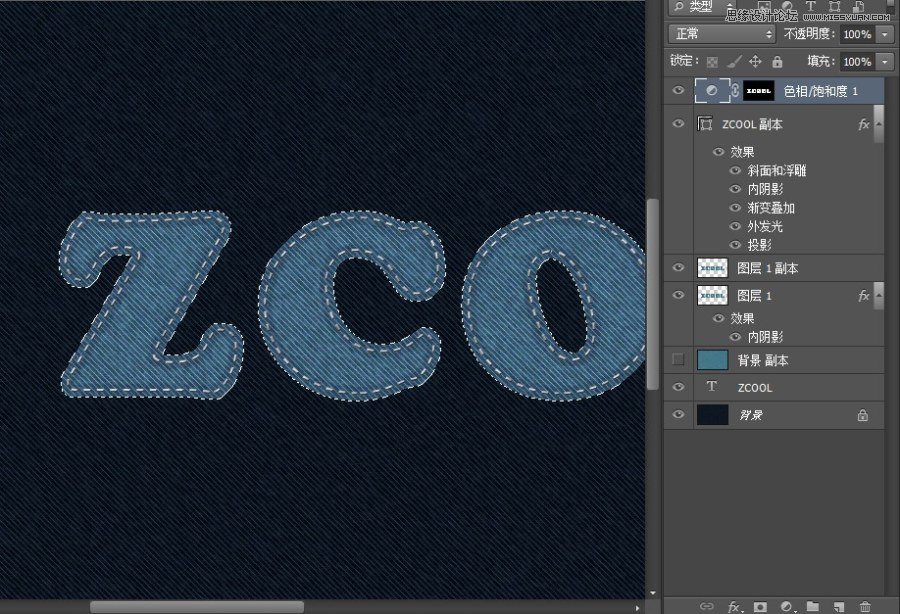This screenshot has width=900, height=614.
Task: Toggle 内阴影 visibility under 图层 1
Action: (735, 337)
